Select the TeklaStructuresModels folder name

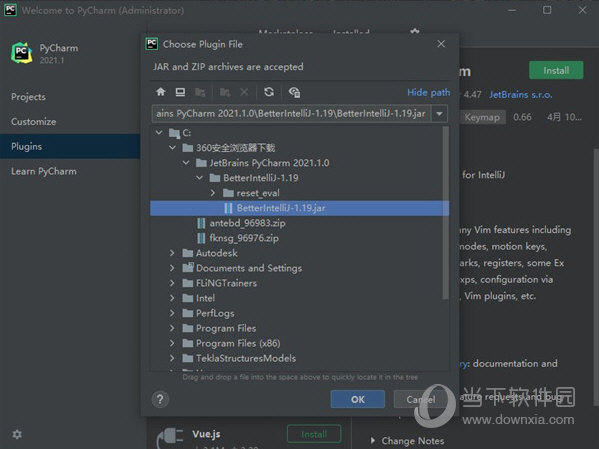246,358
